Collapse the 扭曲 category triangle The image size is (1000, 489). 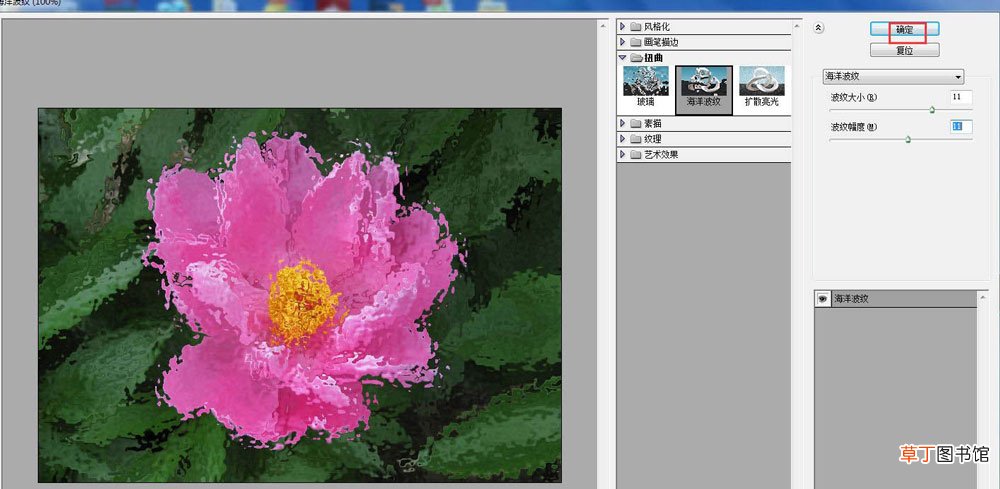[x=622, y=57]
